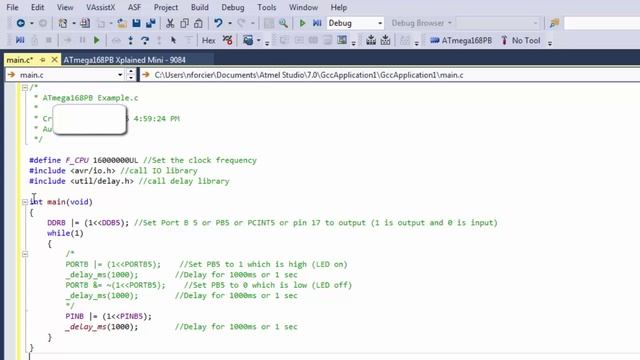Open the File menu
Screen dimensions: 640x360
pos(12,7)
